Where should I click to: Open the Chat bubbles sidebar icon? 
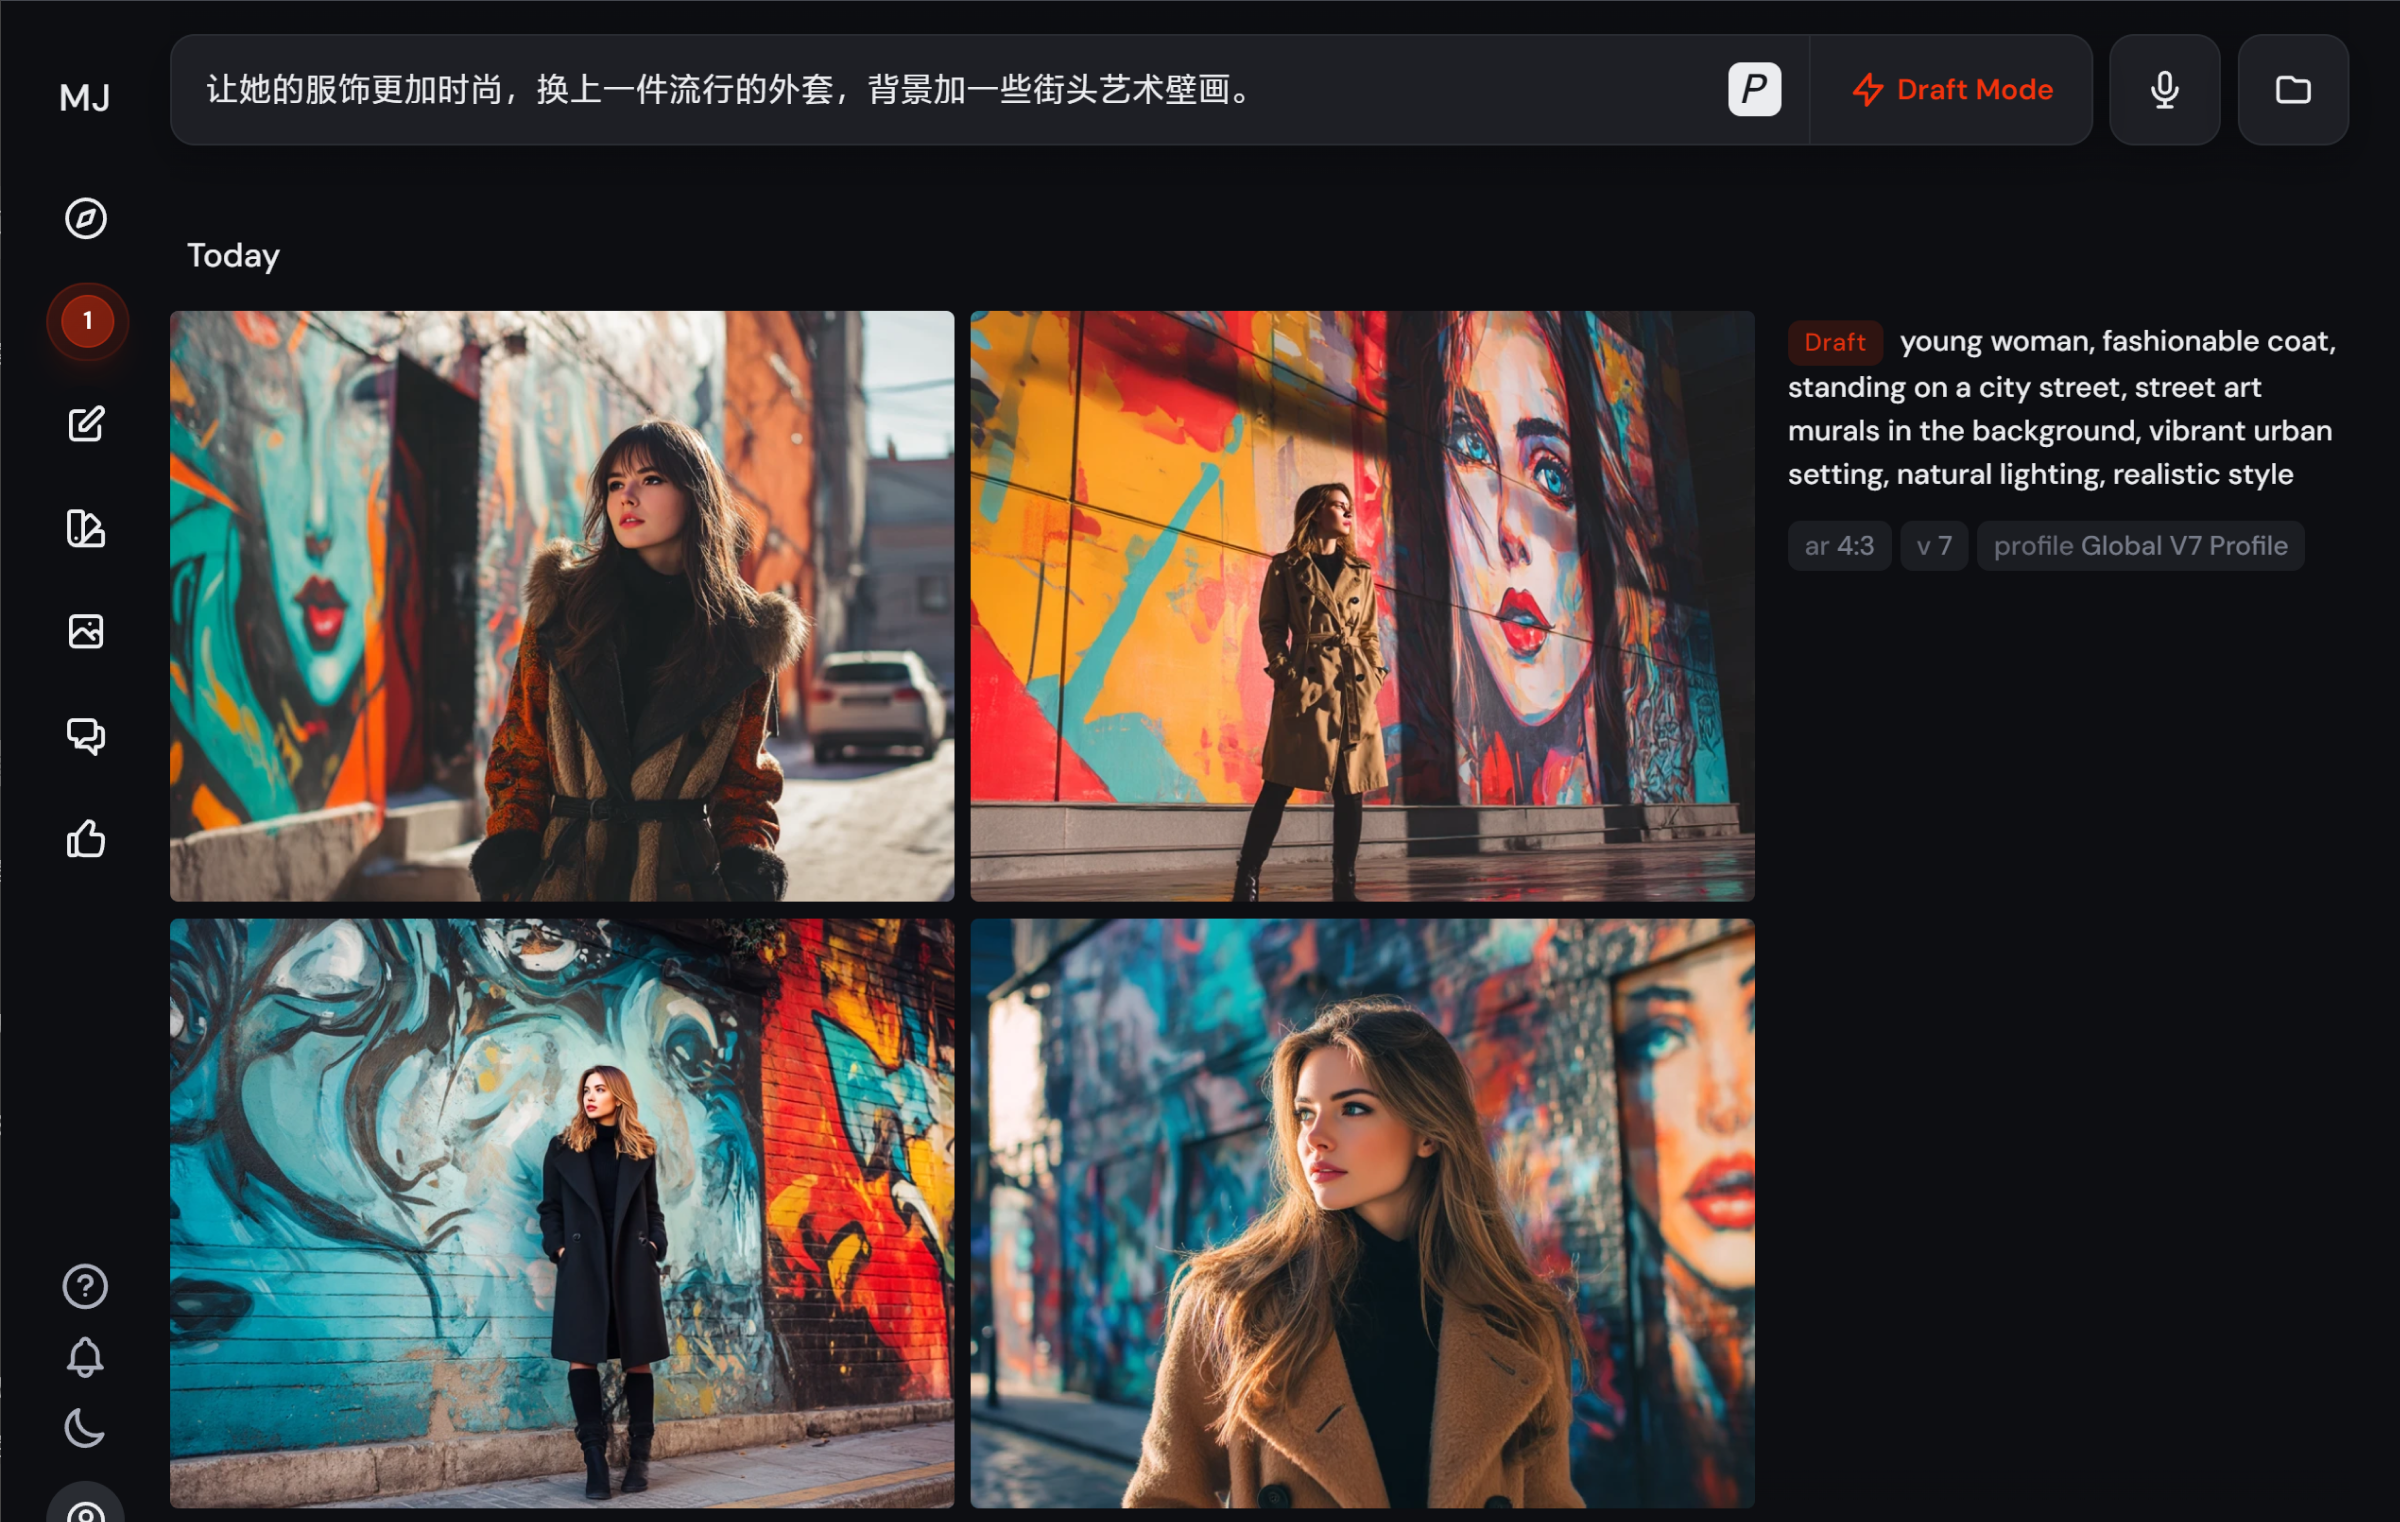click(86, 735)
